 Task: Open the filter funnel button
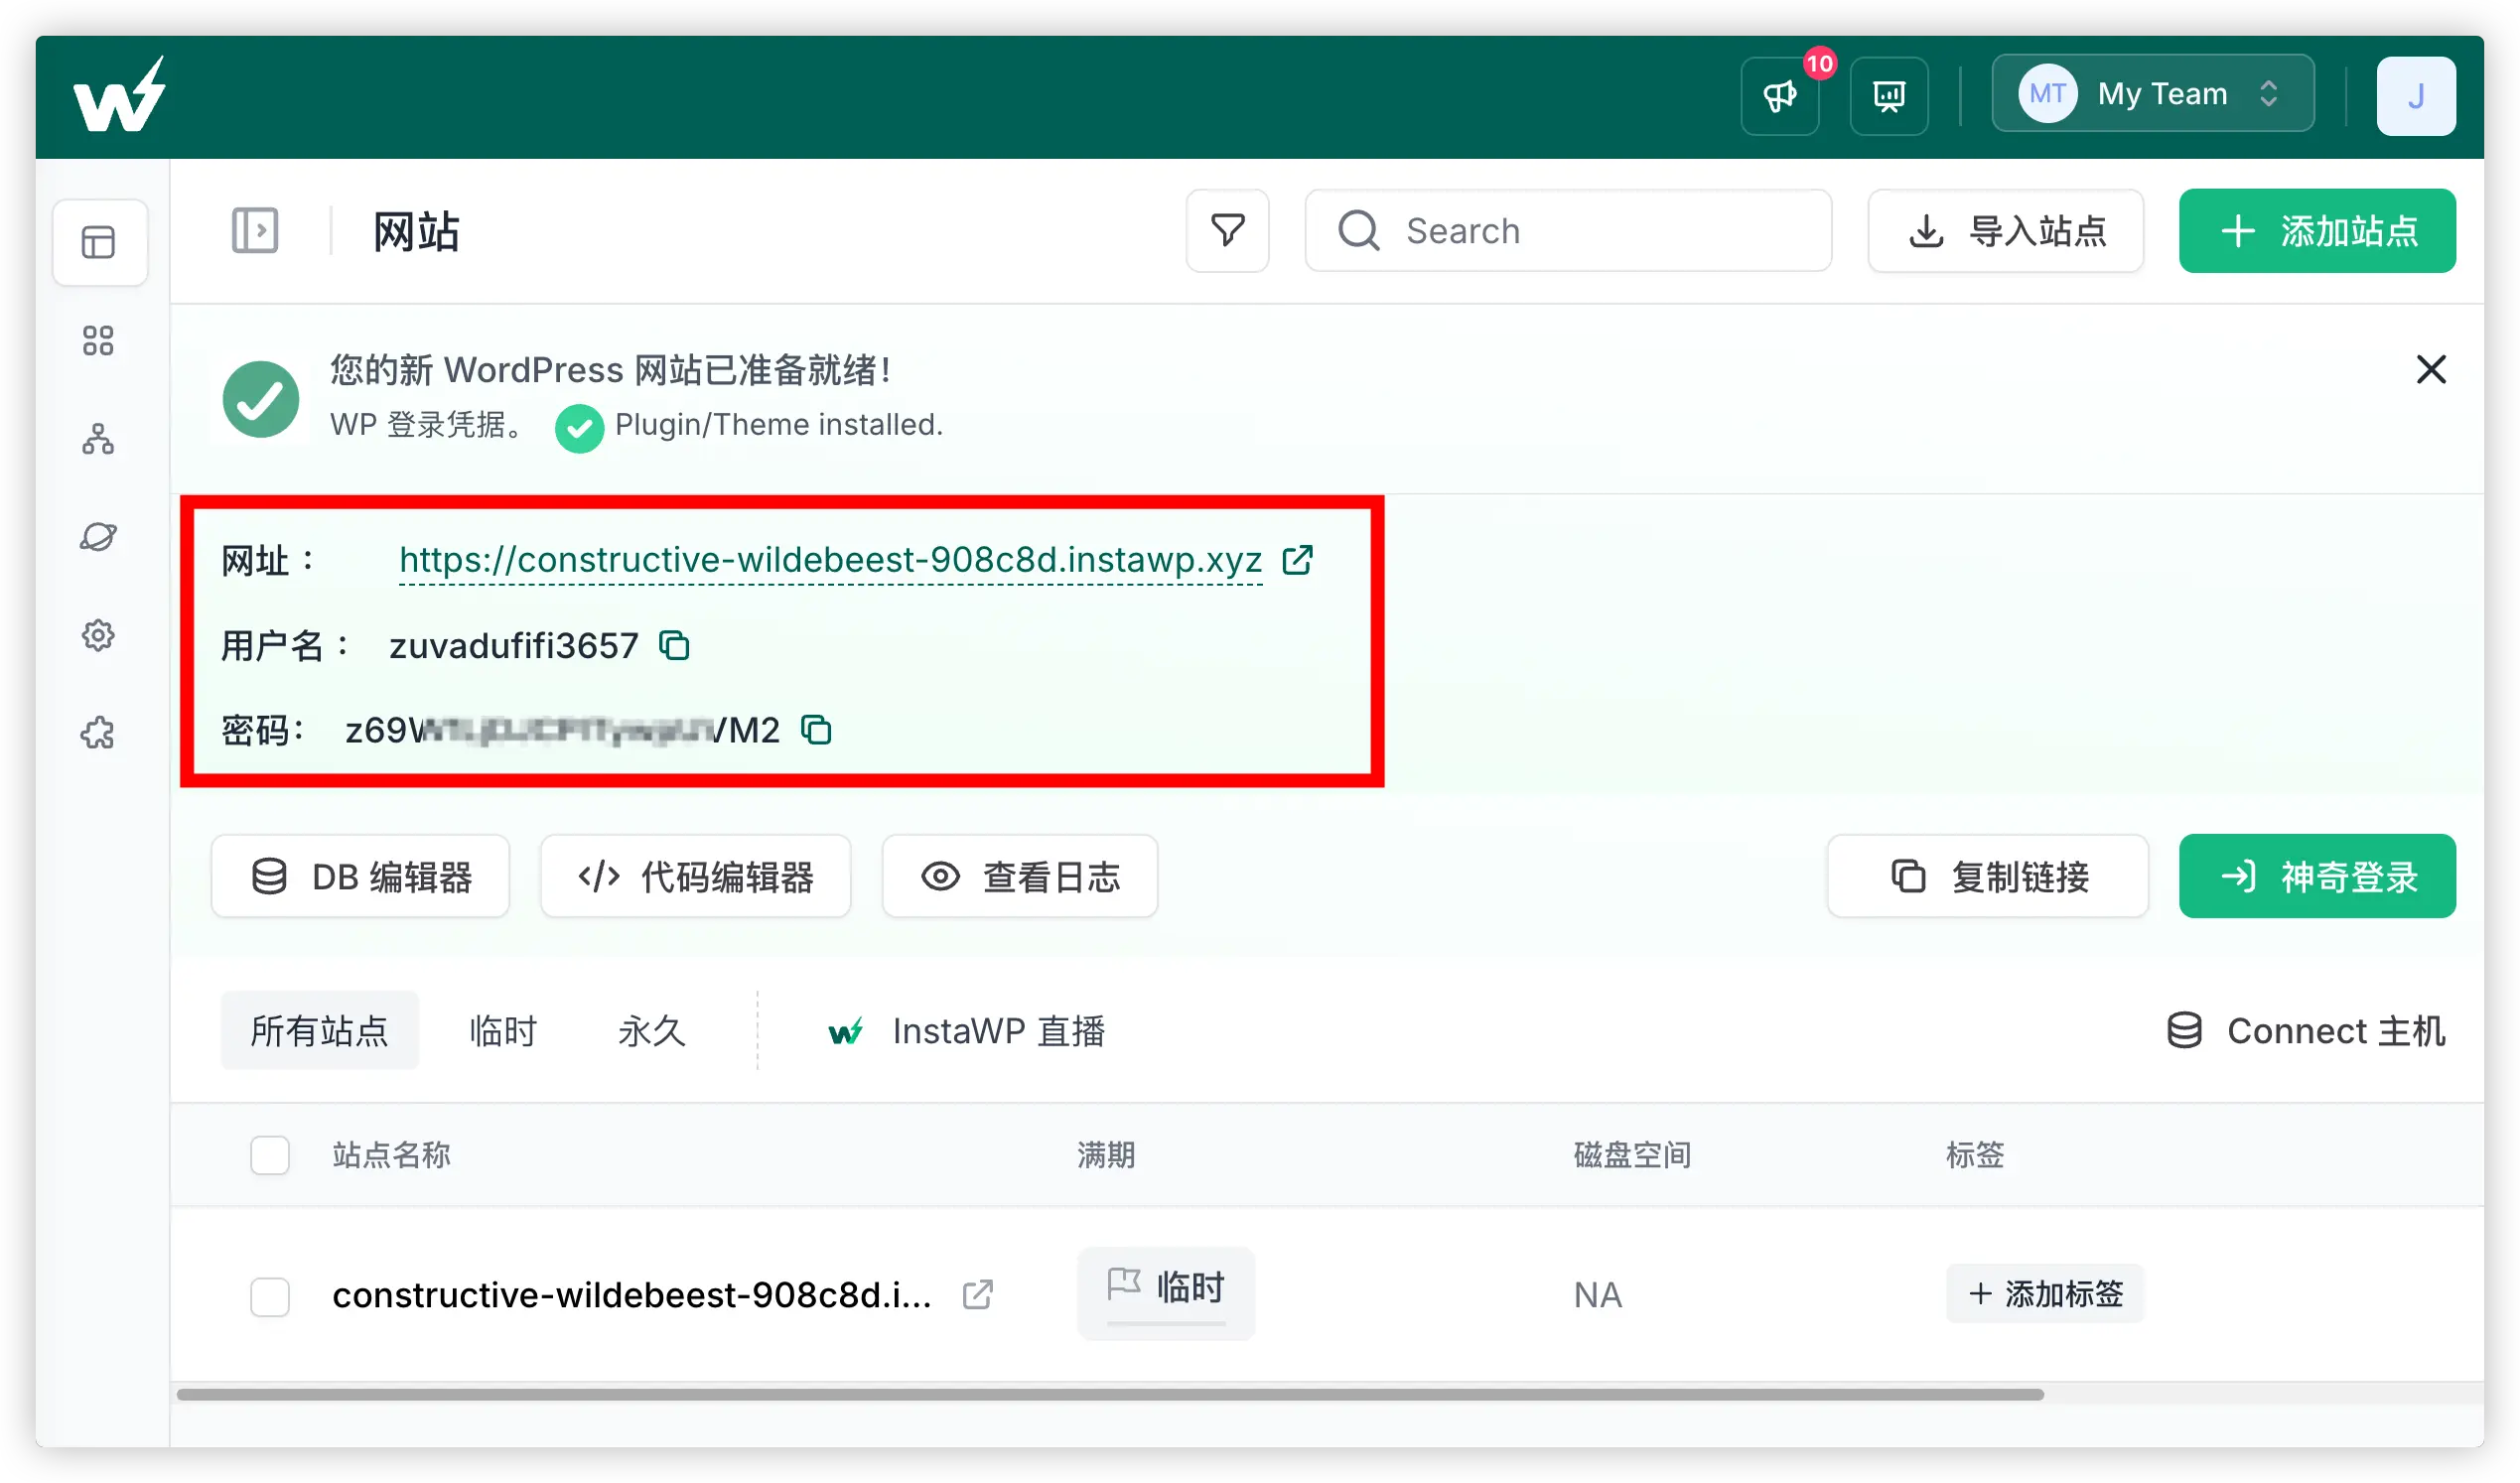pyautogui.click(x=1227, y=231)
